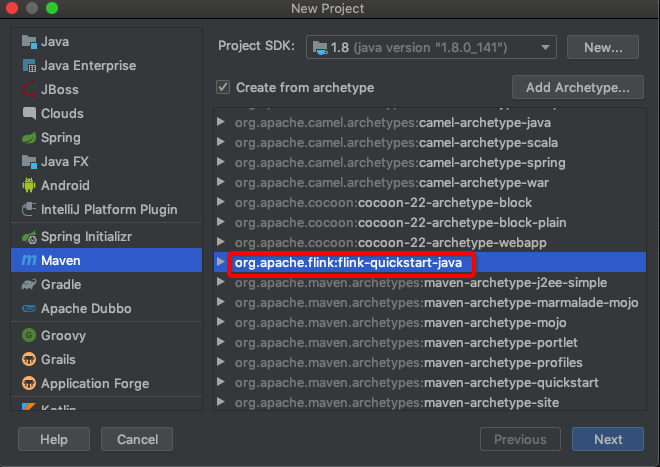Image resolution: width=660 pixels, height=467 pixels.
Task: Click the green Groovy icon
Action: [29, 335]
